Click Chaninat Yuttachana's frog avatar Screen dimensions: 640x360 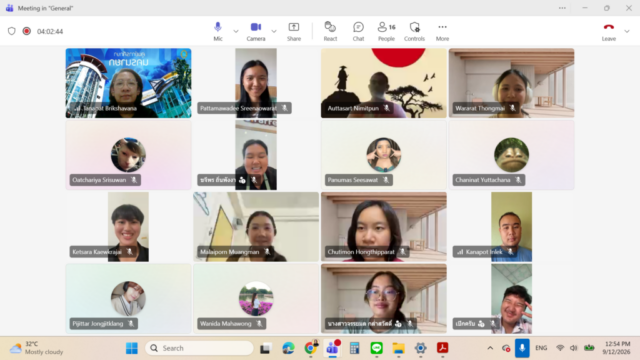click(x=511, y=155)
